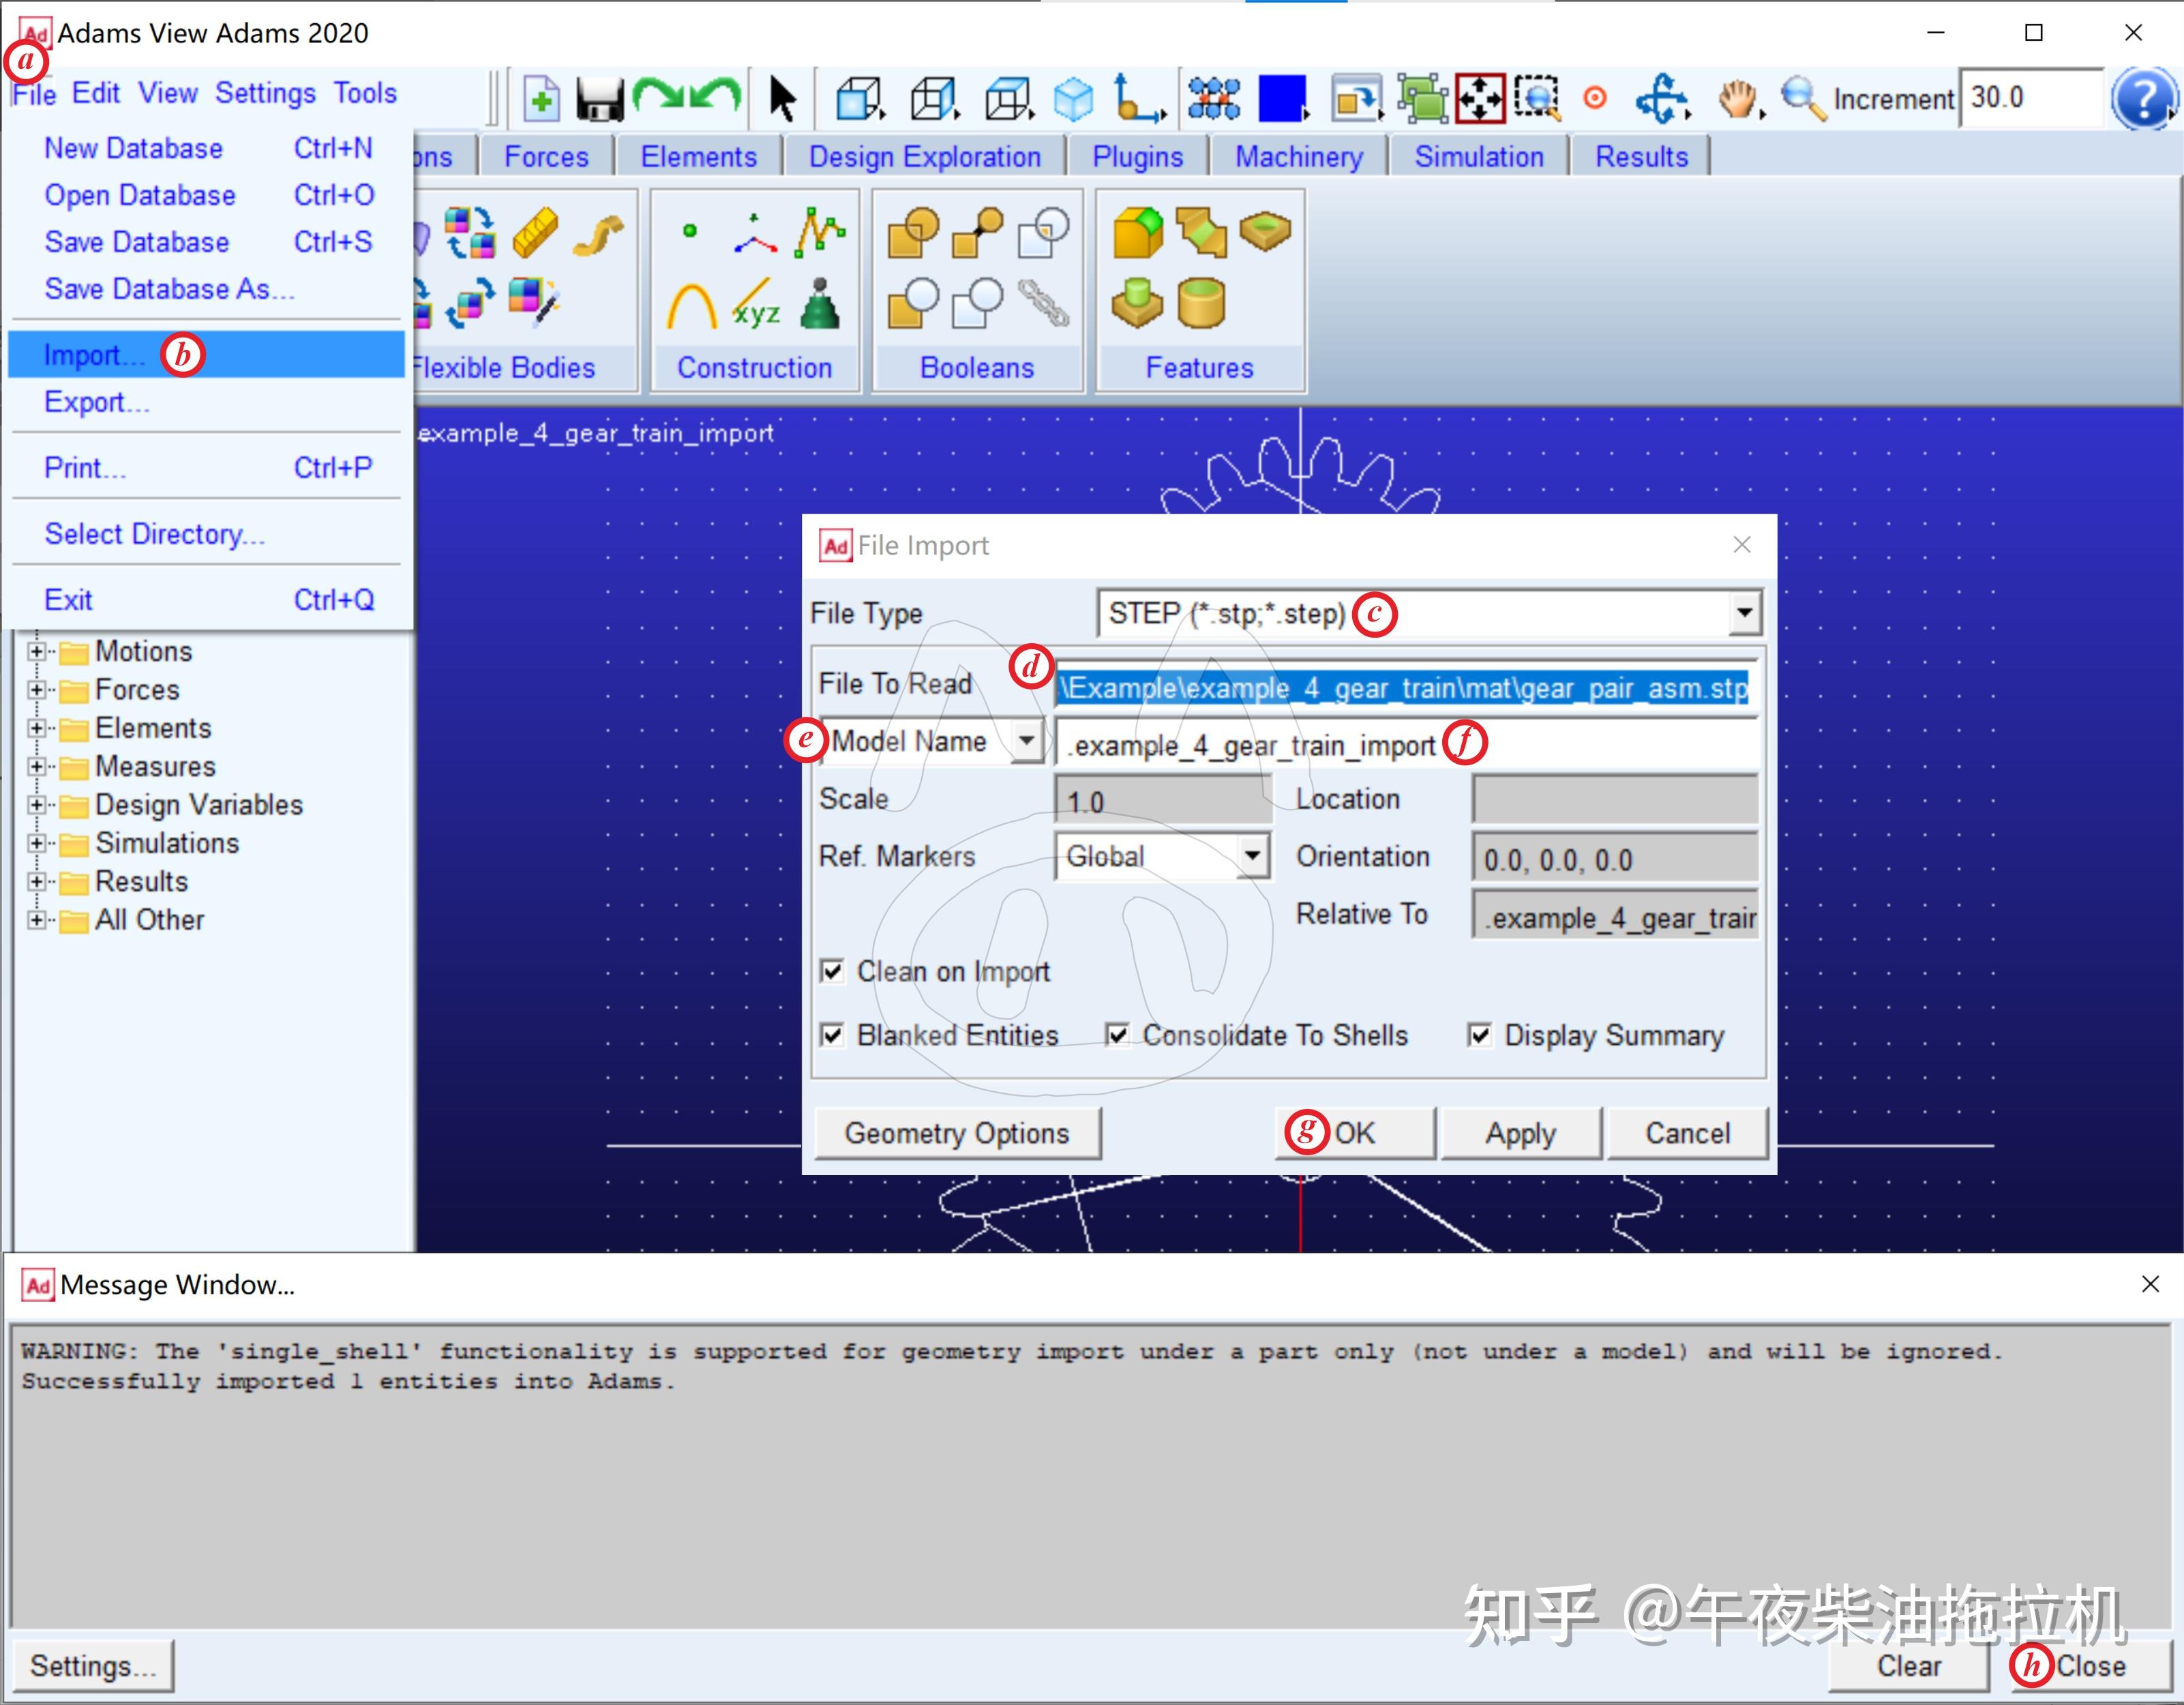Expand the Design Variables tree folder
This screenshot has height=1705, width=2184.
37,805
